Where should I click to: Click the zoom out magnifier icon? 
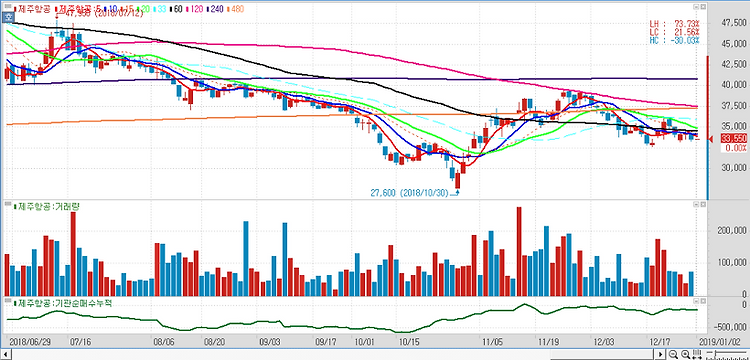coord(673,354)
